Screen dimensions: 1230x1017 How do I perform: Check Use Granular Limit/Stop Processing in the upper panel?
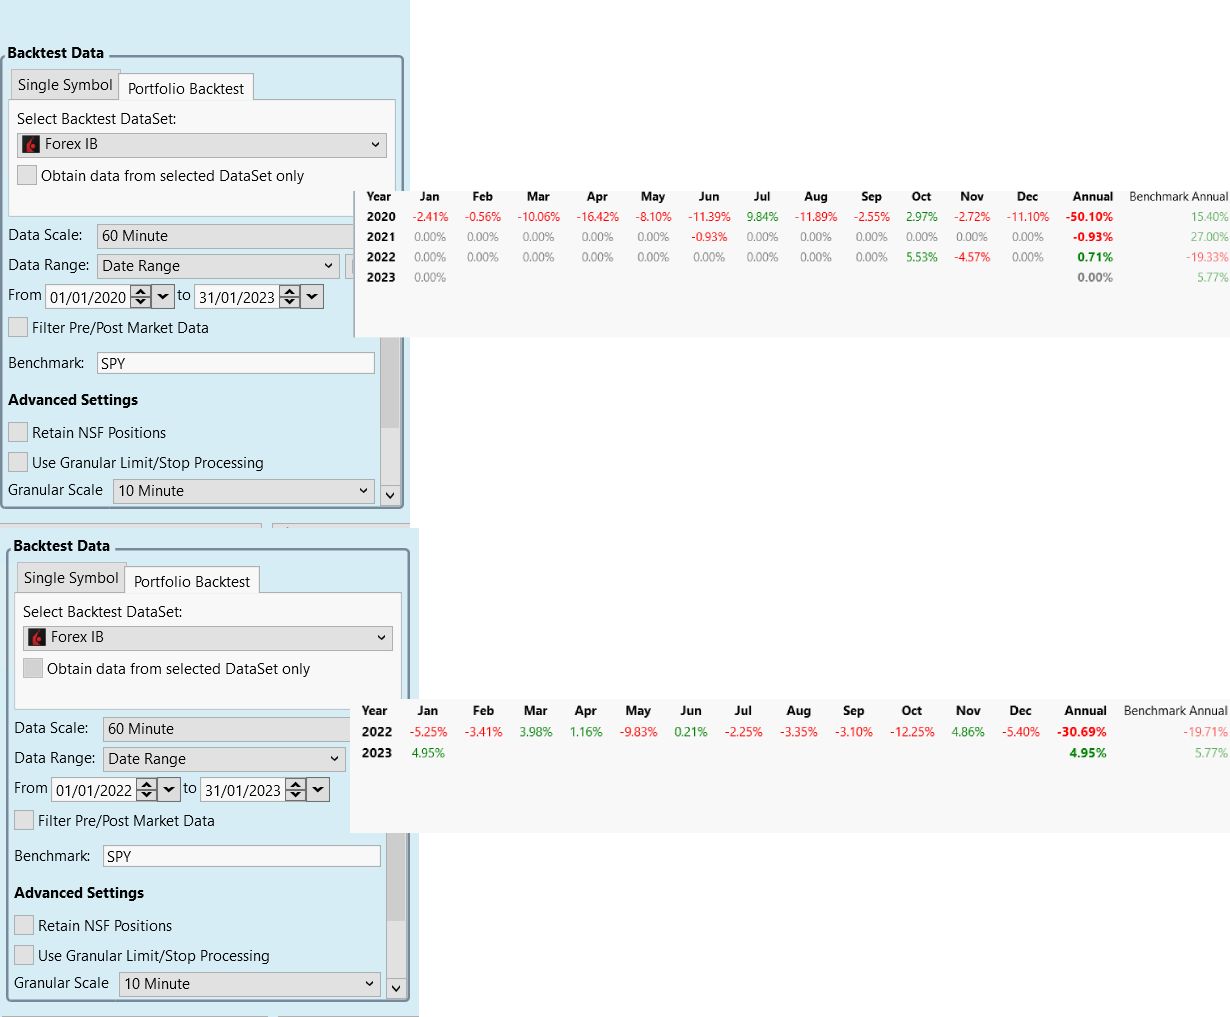pos(18,463)
